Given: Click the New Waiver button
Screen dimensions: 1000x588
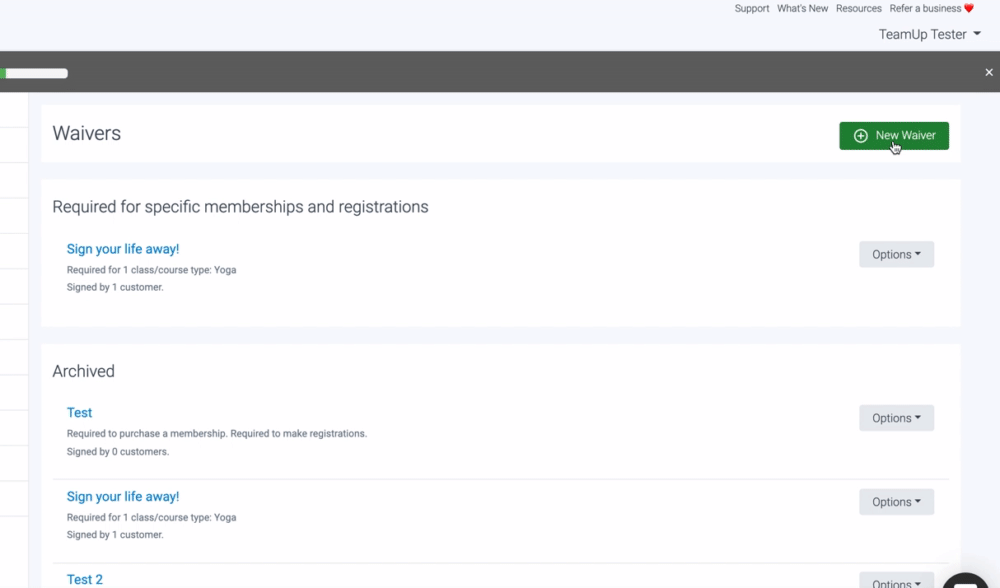Looking at the screenshot, I should pyautogui.click(x=893, y=136).
